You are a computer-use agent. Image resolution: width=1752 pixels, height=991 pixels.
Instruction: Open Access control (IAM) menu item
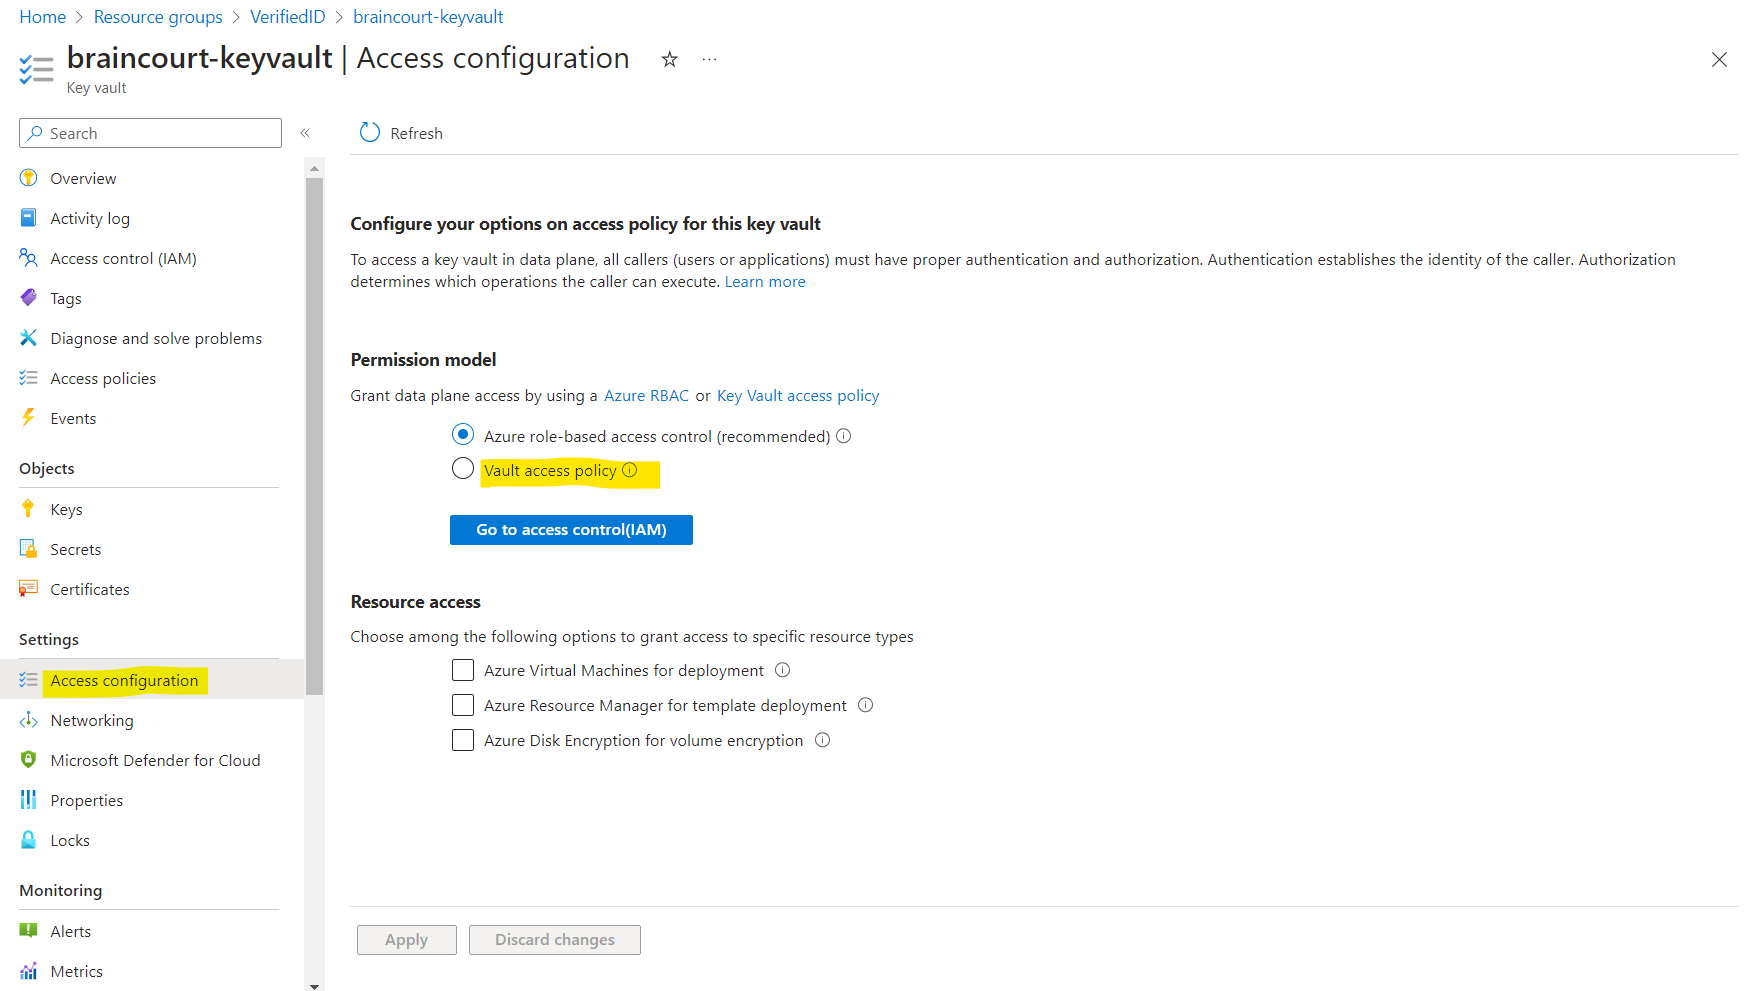124,258
